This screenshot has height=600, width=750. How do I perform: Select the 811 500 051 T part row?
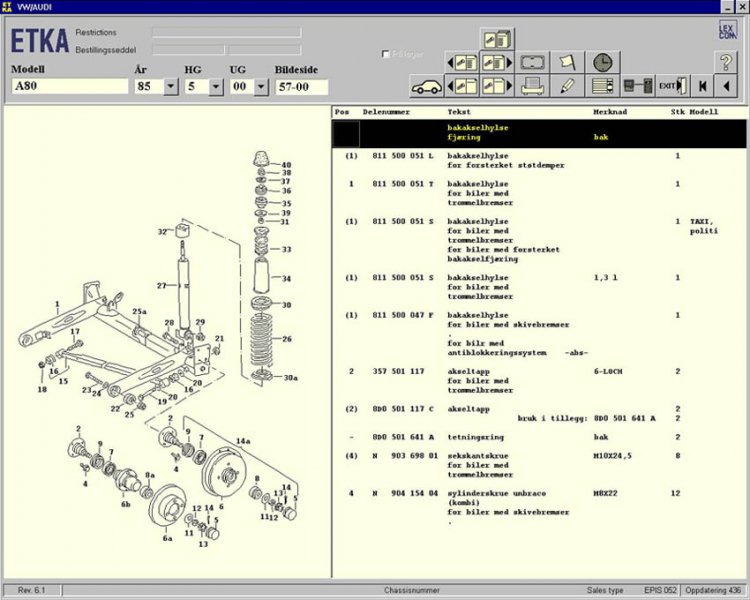click(x=403, y=184)
